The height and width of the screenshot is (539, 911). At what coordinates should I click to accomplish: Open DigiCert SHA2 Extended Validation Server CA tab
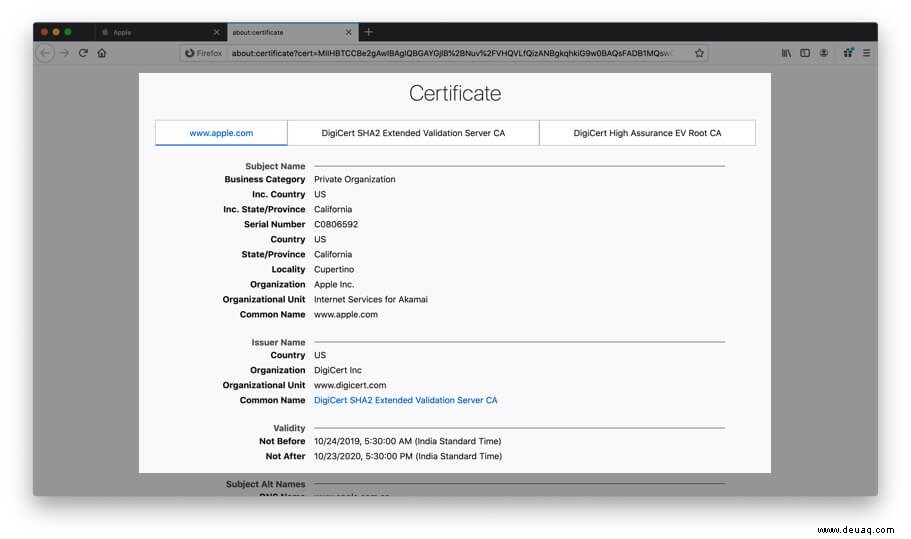click(x=413, y=133)
